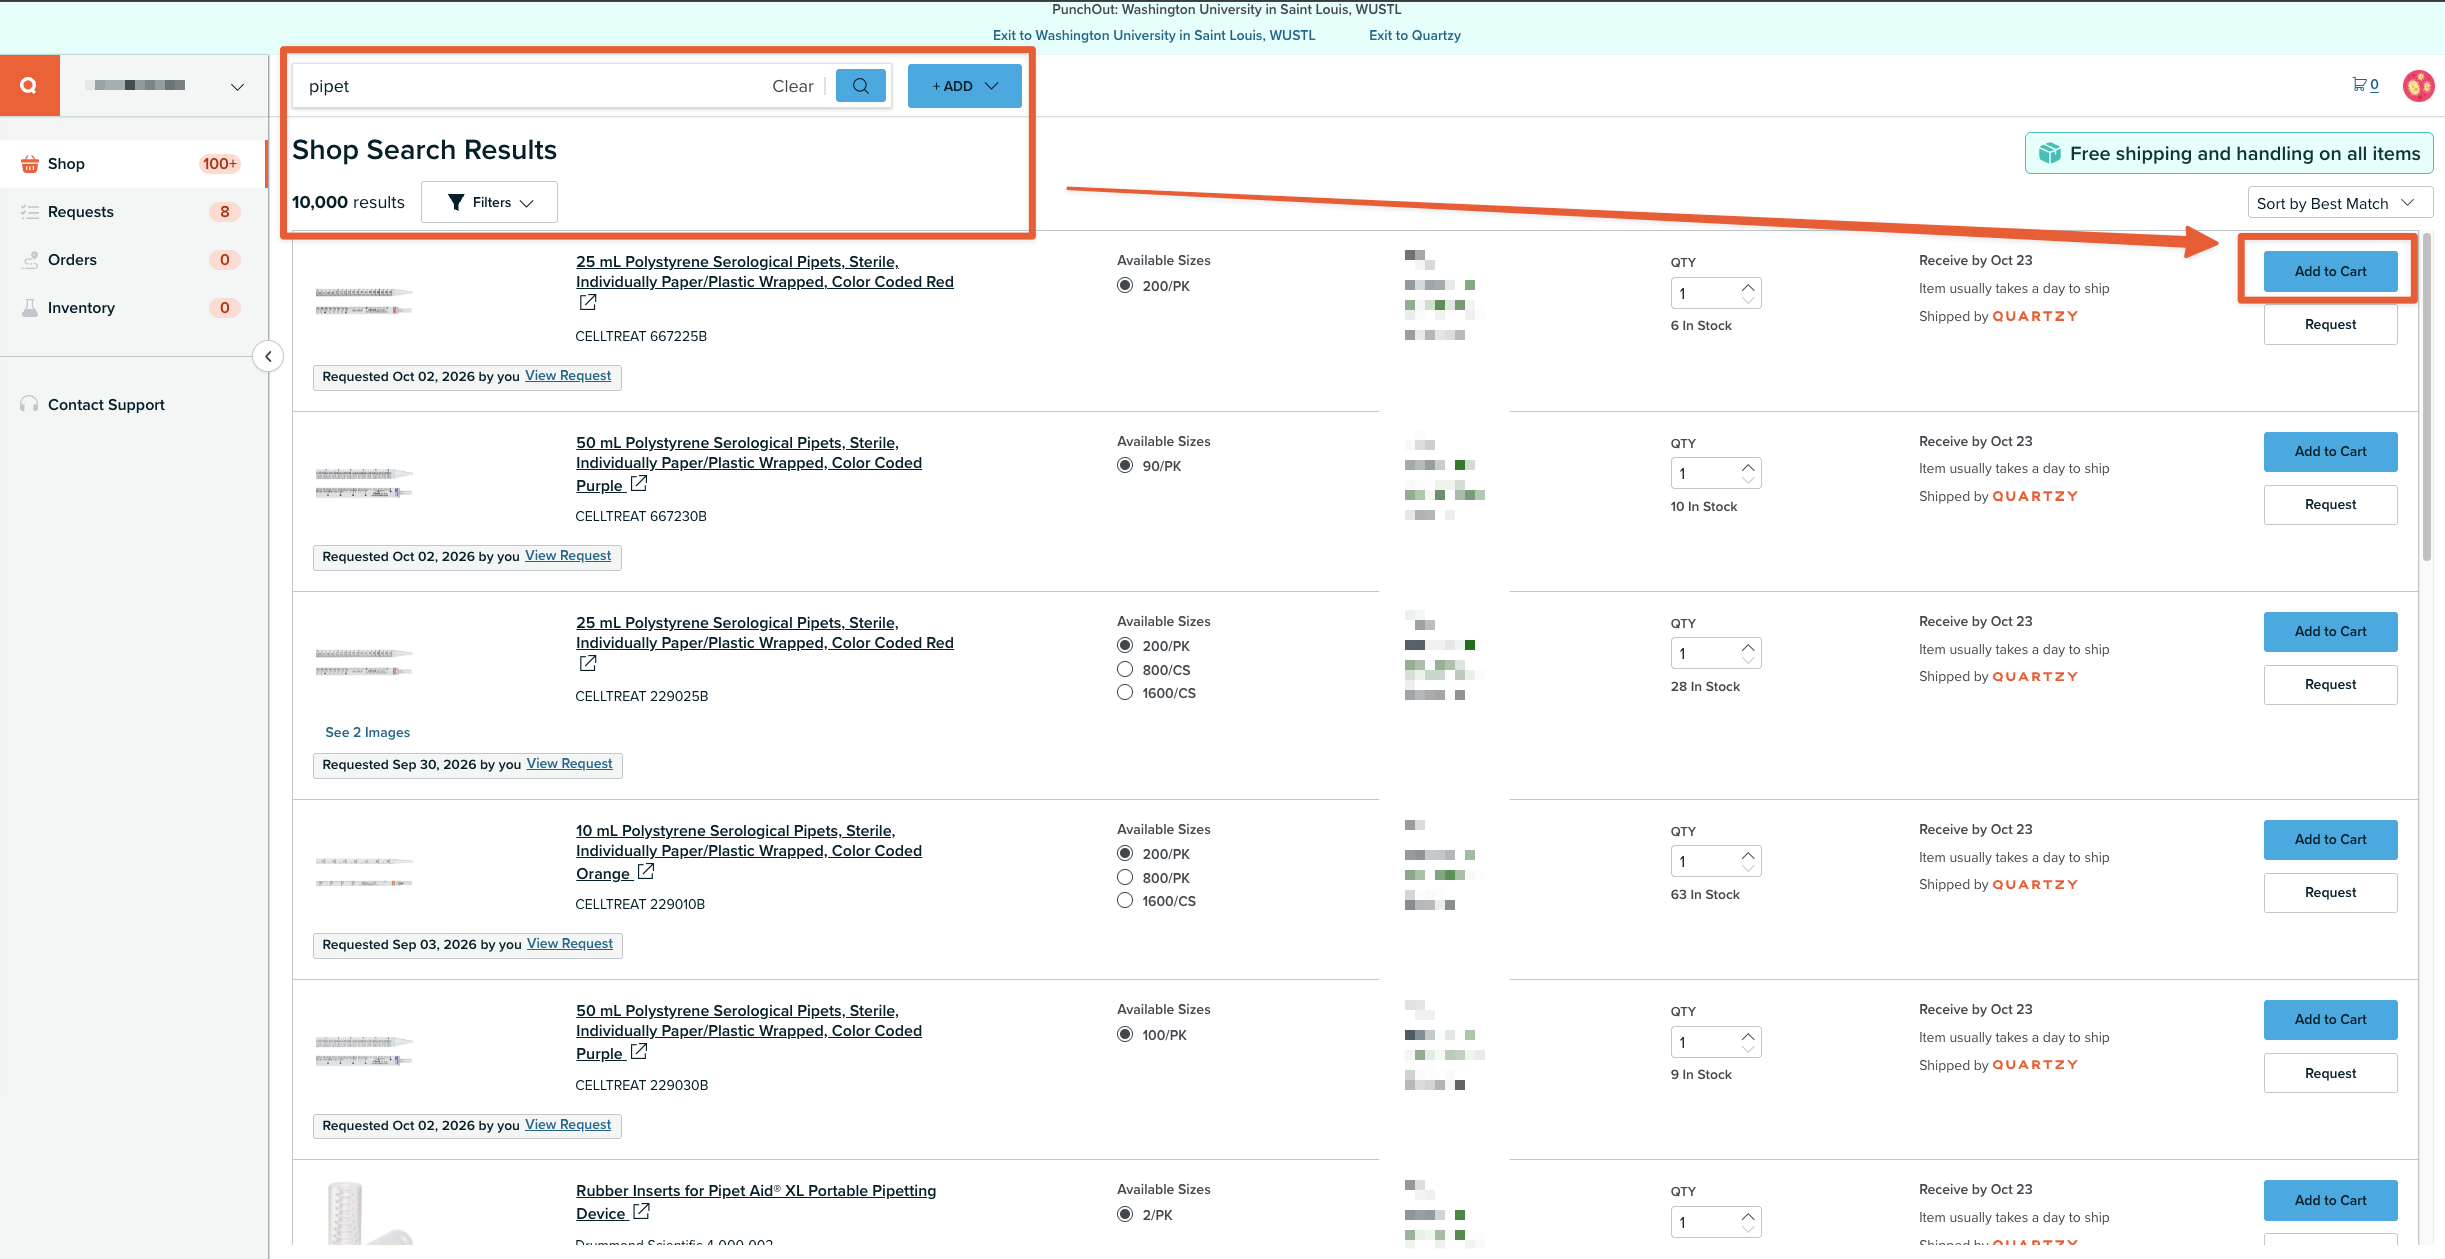Open the + ADD dropdown
Image resolution: width=2445 pixels, height=1259 pixels.
click(965, 86)
